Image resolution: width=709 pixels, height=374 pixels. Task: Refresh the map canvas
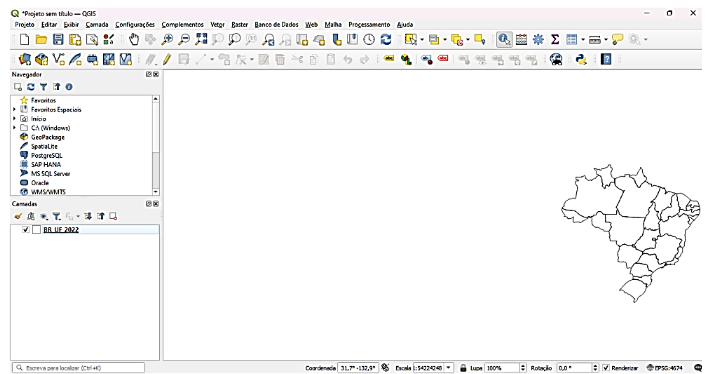click(x=386, y=40)
